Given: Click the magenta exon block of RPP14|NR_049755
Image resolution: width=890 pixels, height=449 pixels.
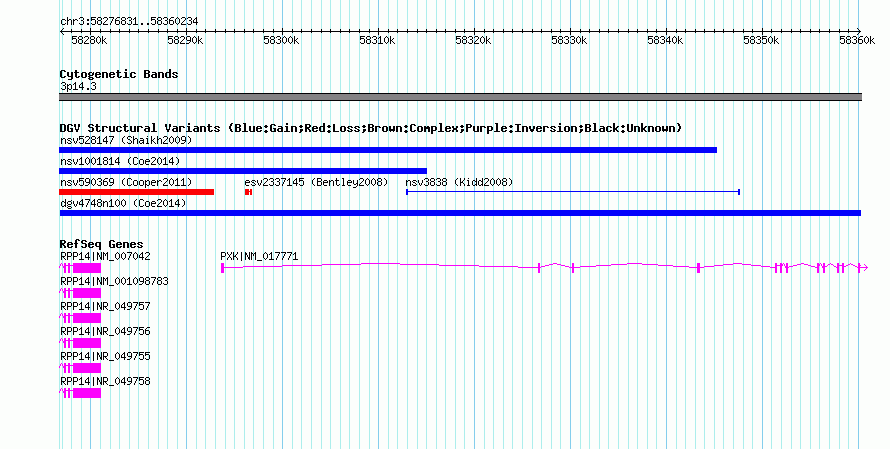Looking at the screenshot, I should coord(87,368).
